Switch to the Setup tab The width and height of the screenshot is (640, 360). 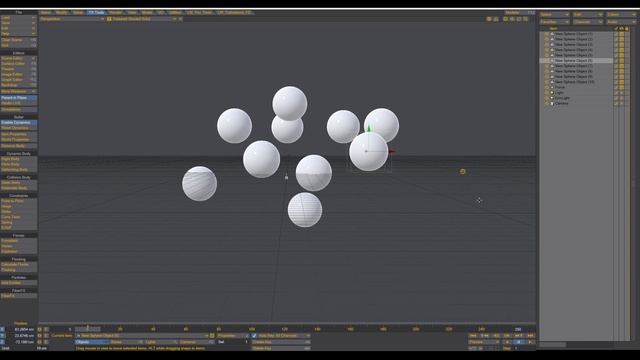click(x=78, y=13)
